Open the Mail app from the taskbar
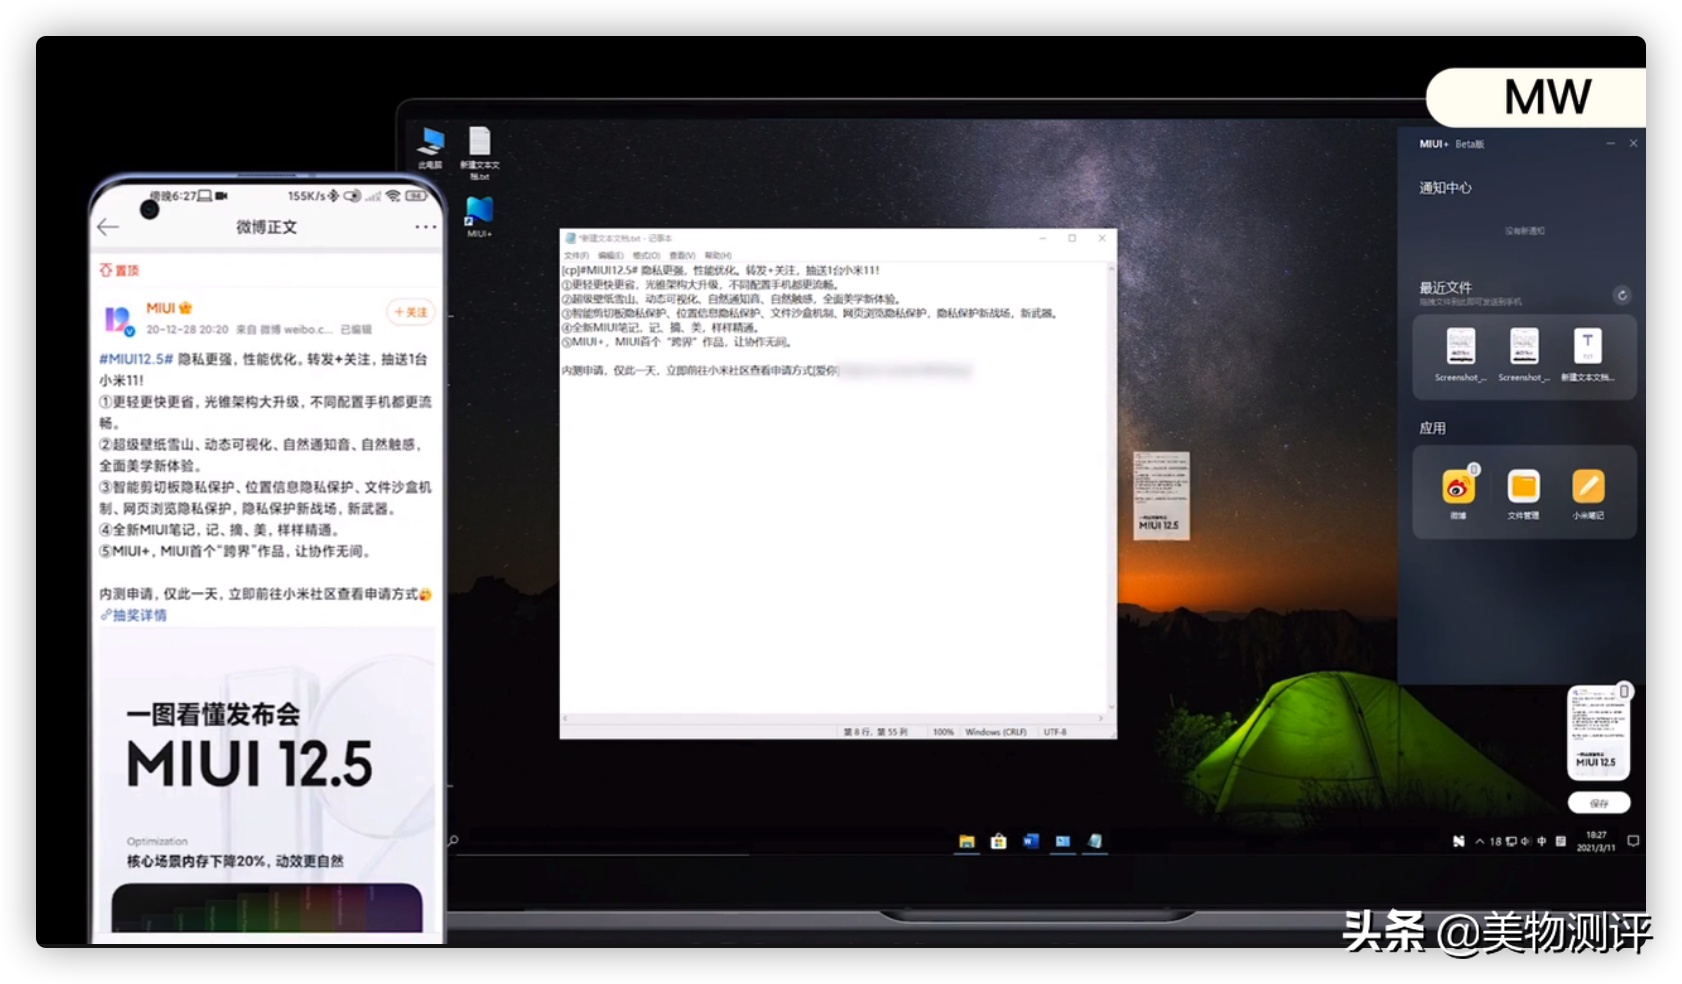The image size is (1682, 984). [1063, 842]
